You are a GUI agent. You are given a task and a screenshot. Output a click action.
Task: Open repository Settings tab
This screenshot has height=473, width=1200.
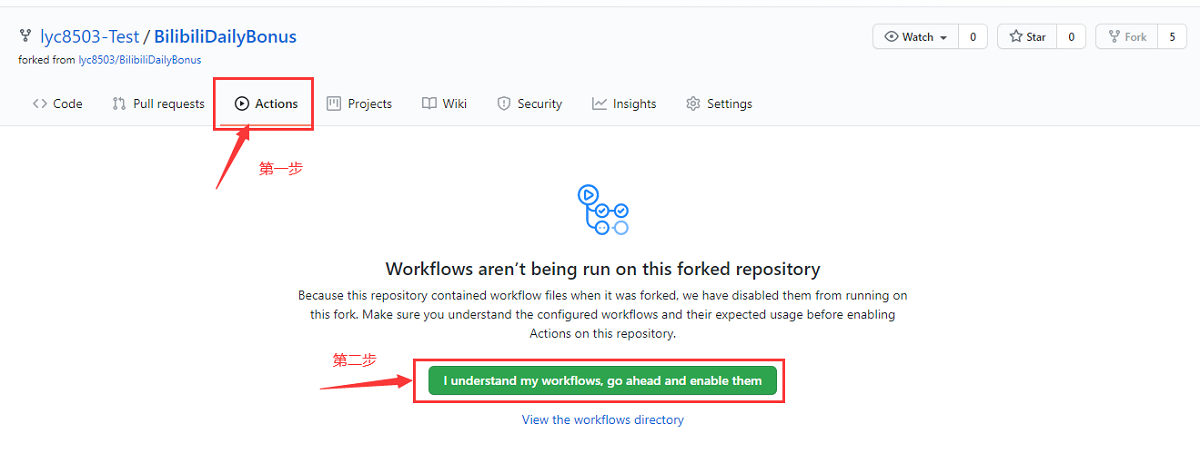click(719, 104)
